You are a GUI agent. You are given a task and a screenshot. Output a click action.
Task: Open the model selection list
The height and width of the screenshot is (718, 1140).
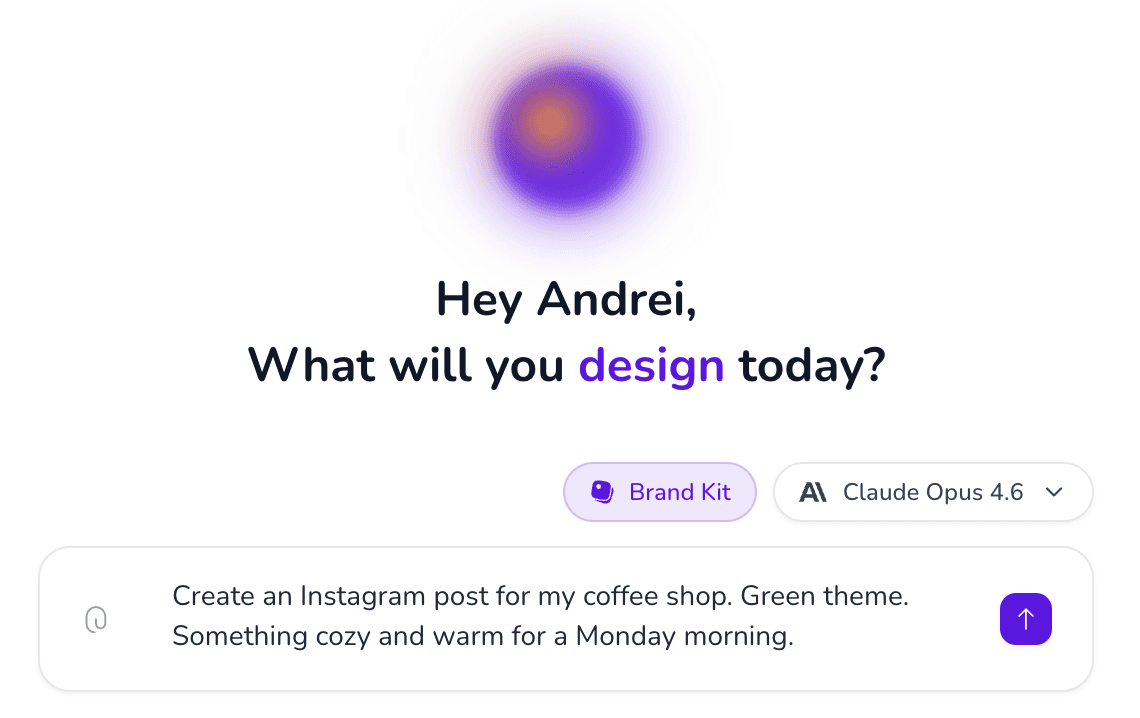(x=933, y=491)
